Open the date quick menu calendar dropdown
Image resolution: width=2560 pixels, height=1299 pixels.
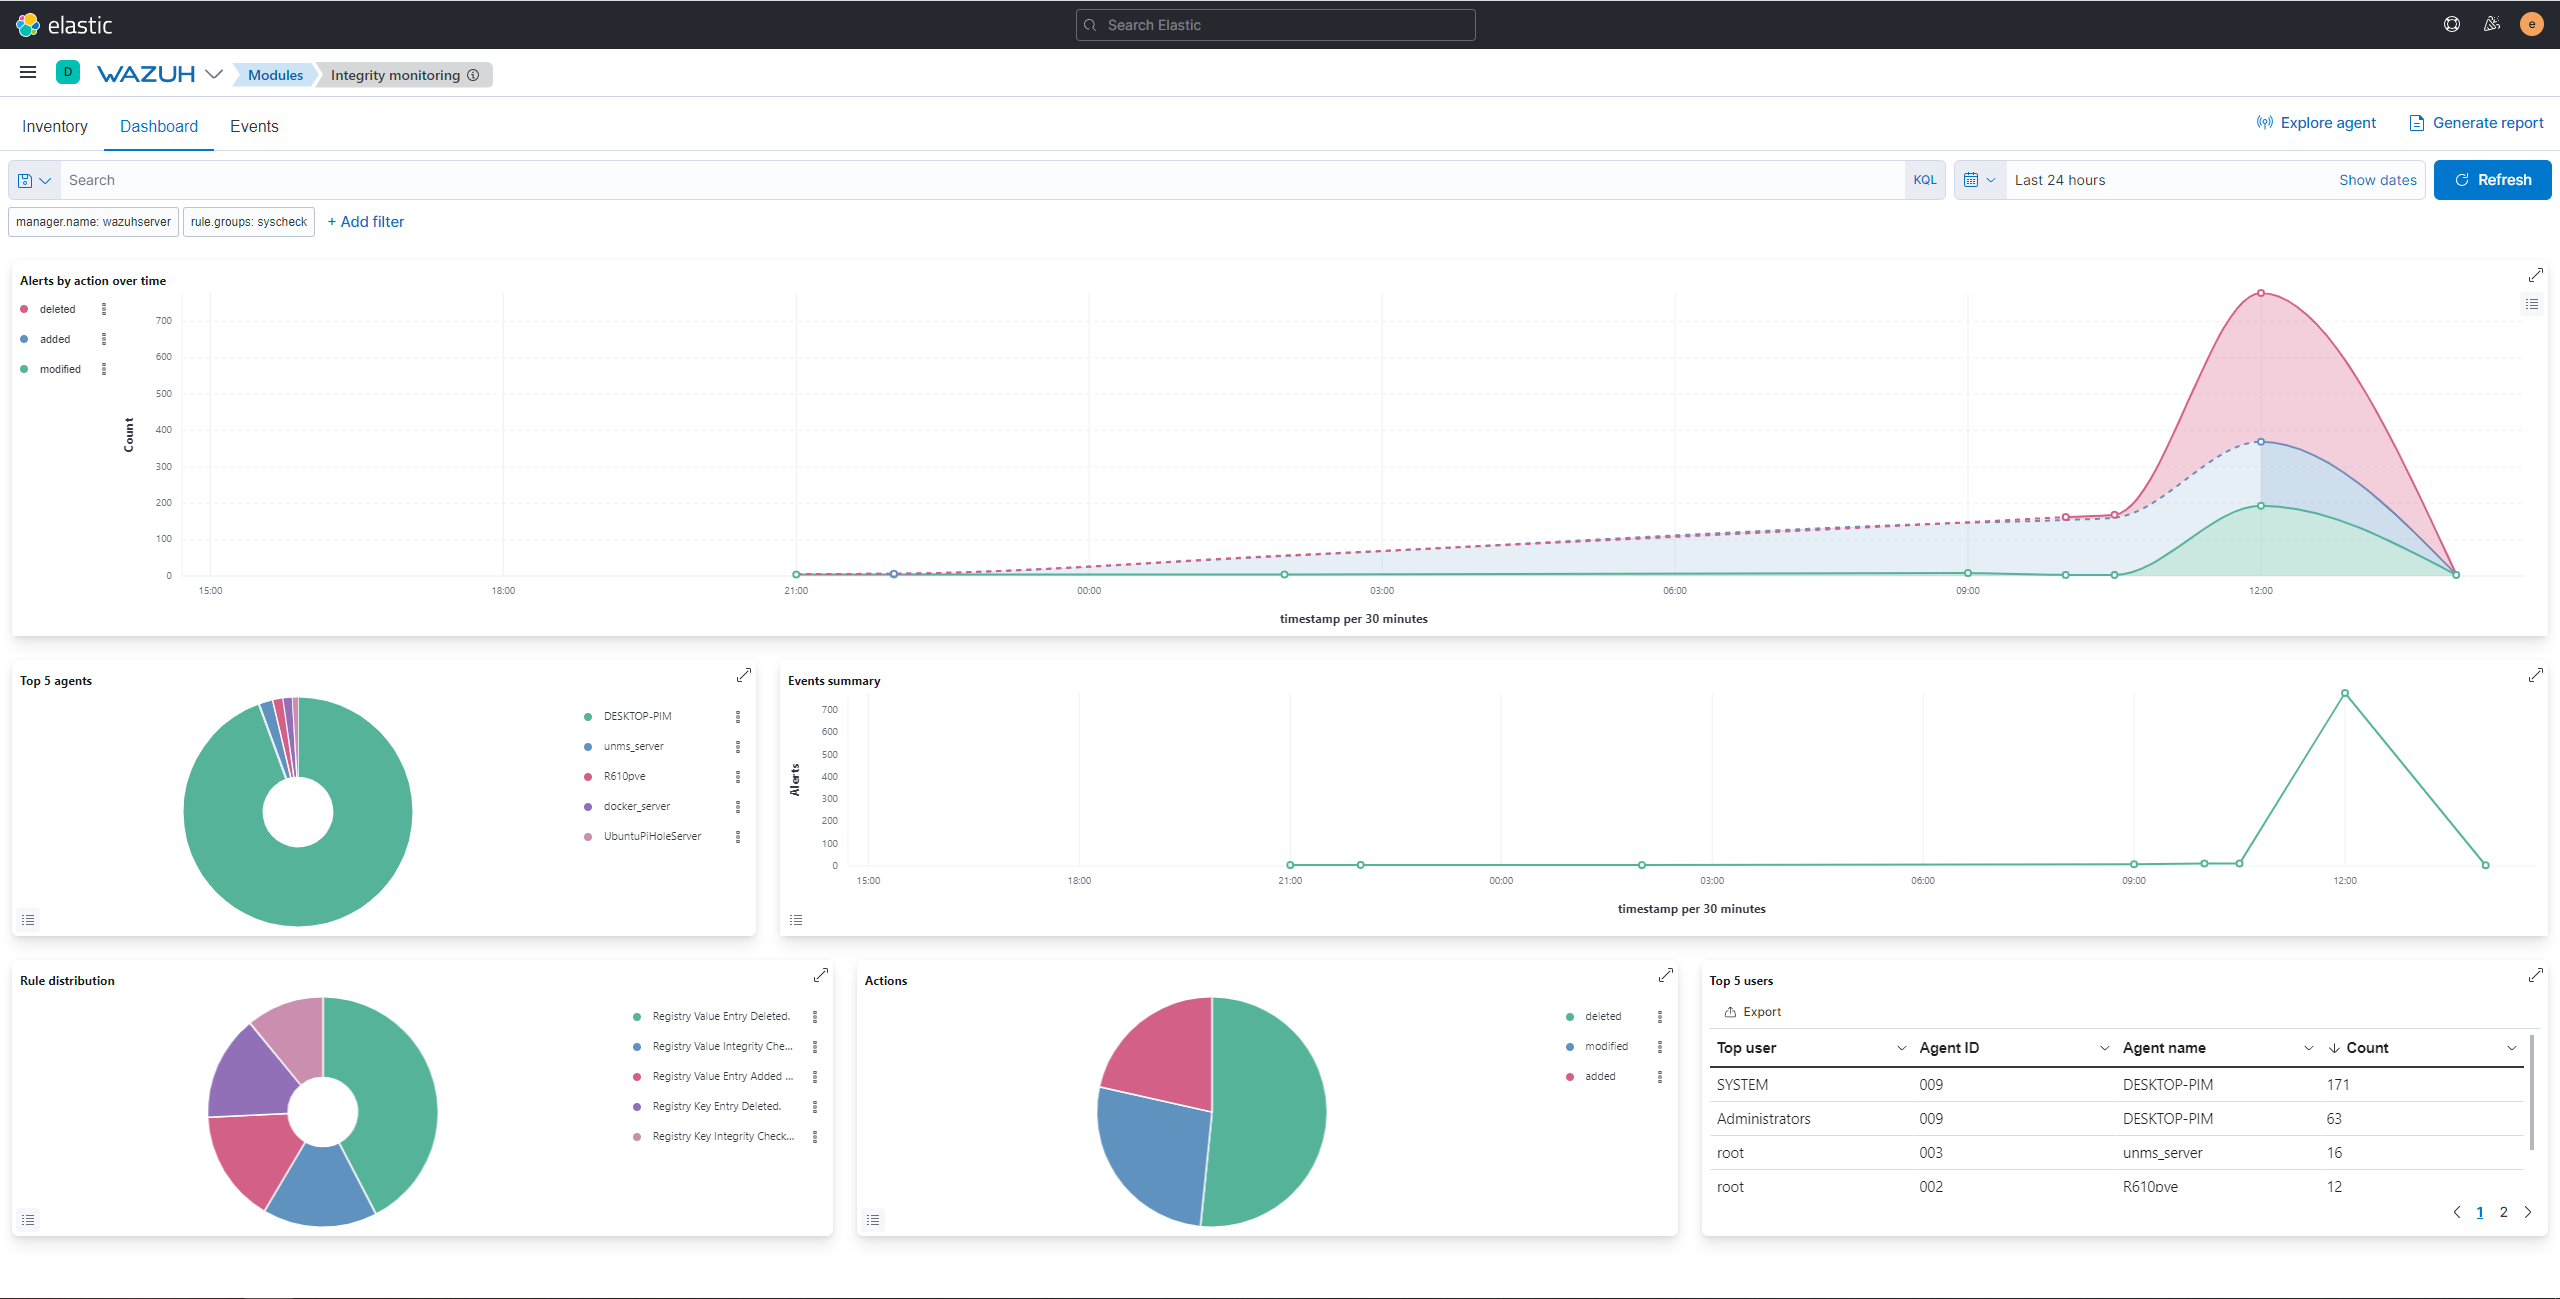pos(1979,180)
